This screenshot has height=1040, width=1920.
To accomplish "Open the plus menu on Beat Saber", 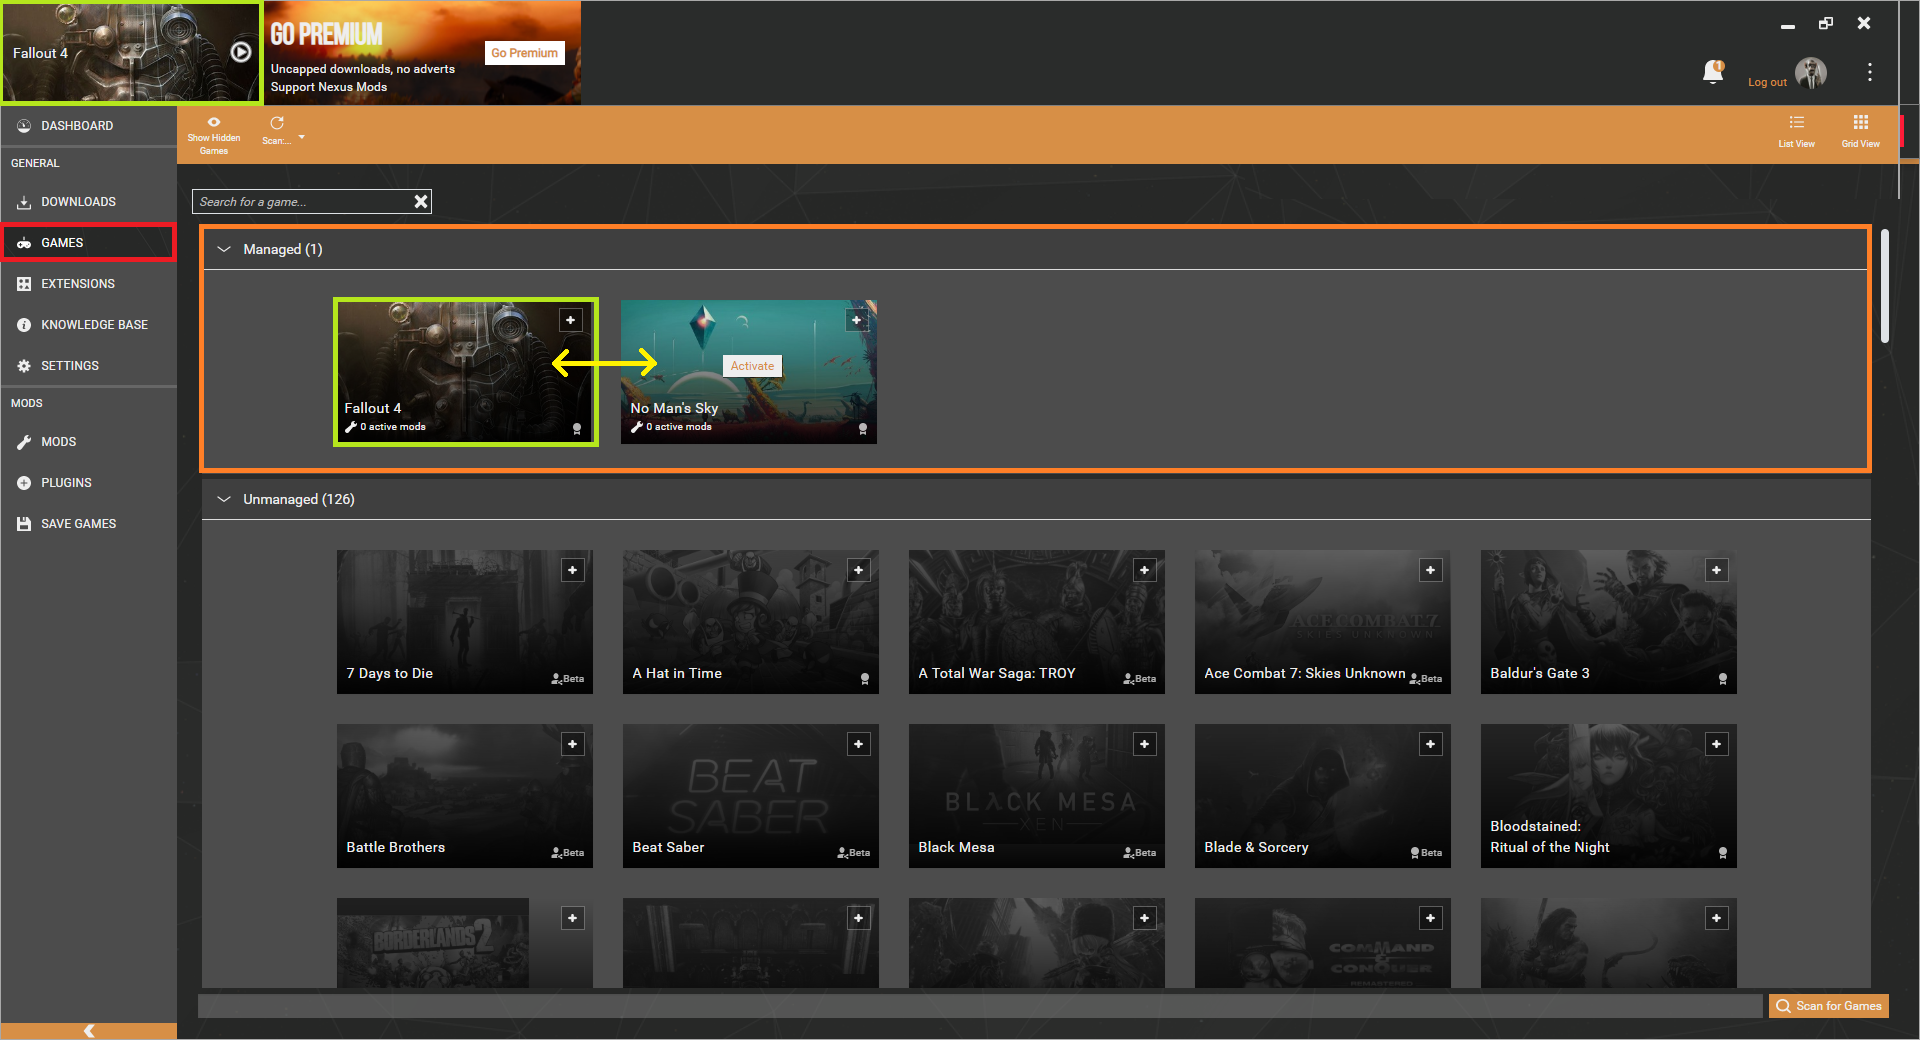I will (x=858, y=744).
